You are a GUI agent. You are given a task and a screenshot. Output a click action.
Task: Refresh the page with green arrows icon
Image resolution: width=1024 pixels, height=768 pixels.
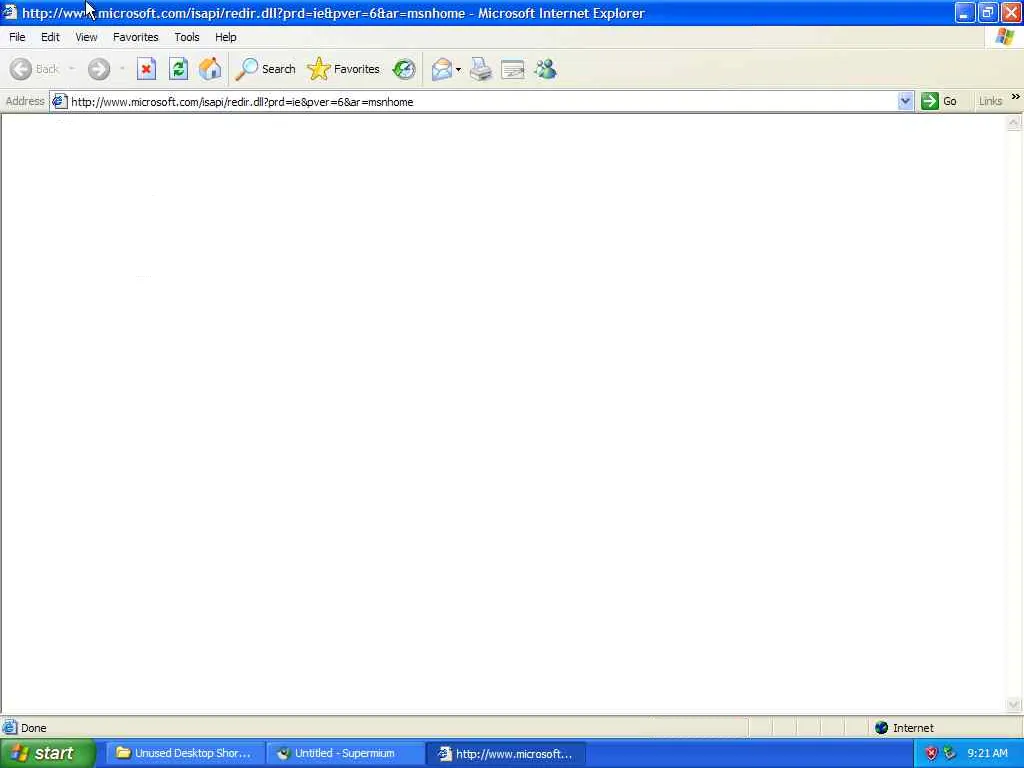click(x=178, y=69)
